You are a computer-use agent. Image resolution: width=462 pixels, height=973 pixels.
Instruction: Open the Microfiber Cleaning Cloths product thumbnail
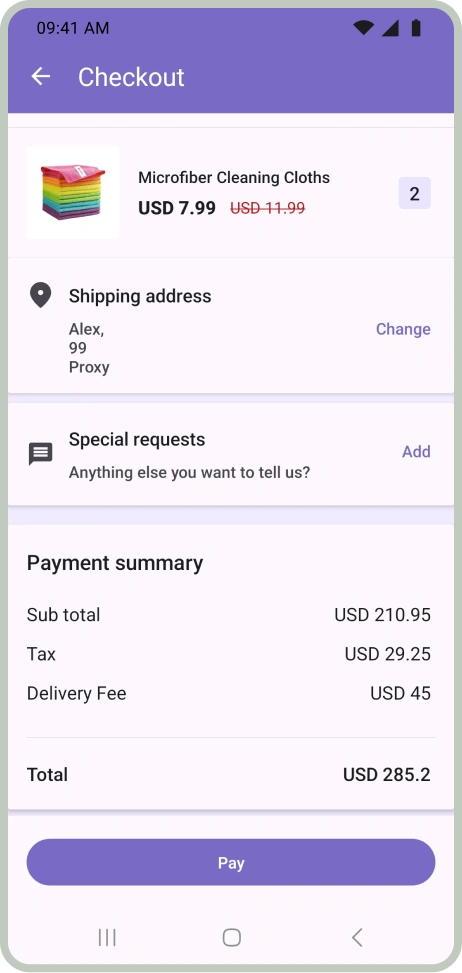[73, 192]
